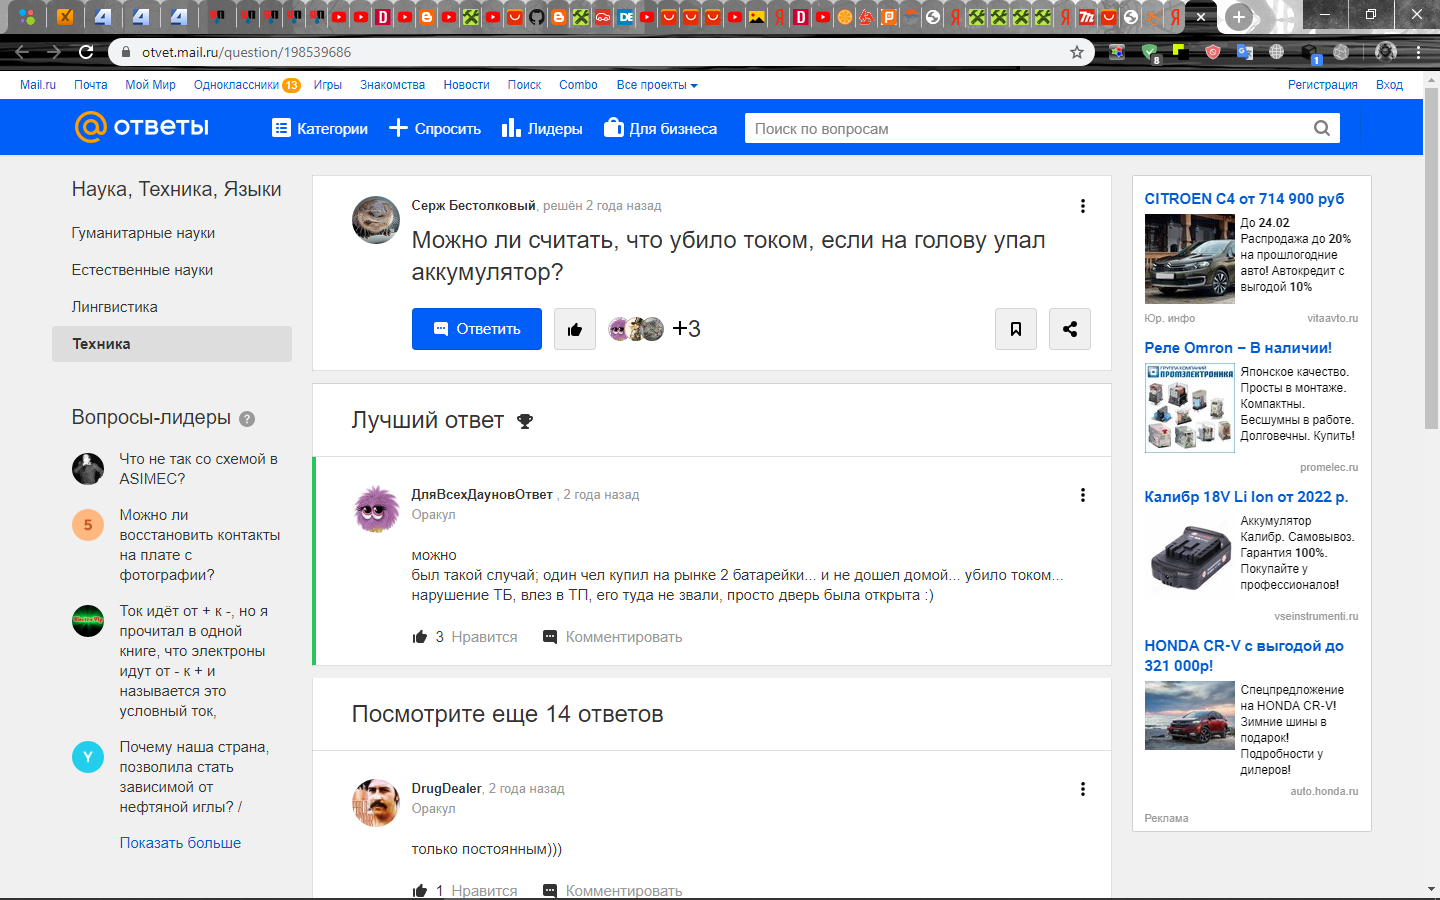Like DrugDealer's answer via 1 Нравится
The image size is (1440, 900).
(x=465, y=891)
